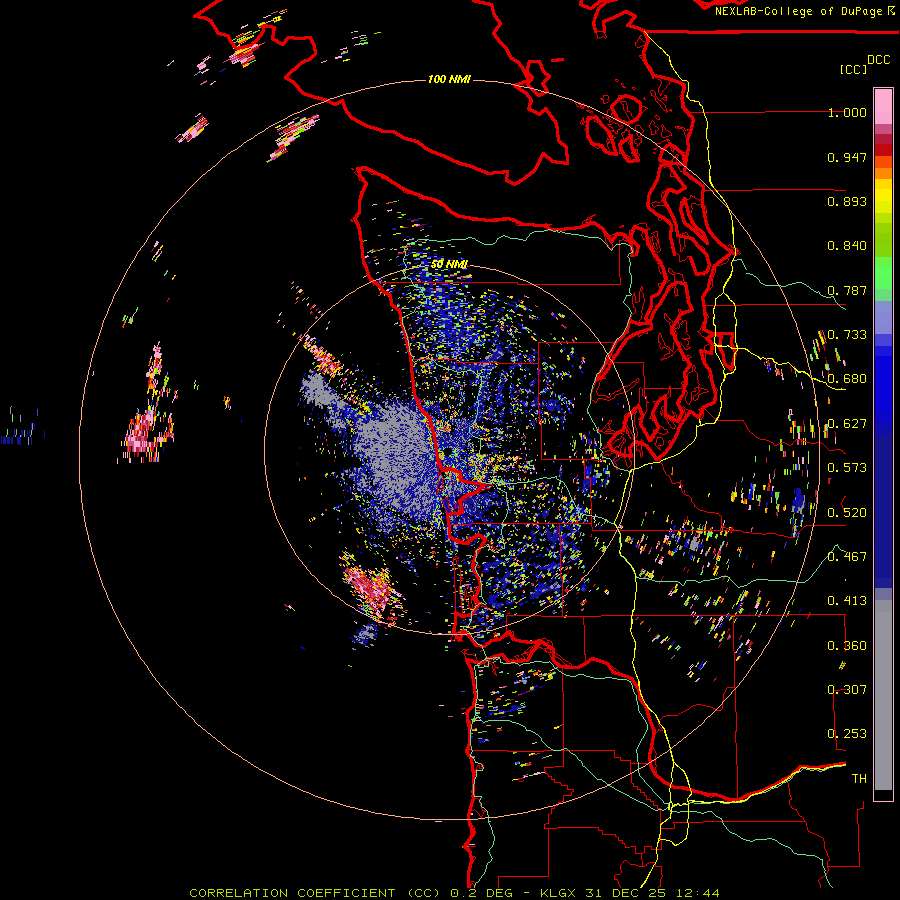Pick the yellow segment of the color bar
This screenshot has height=900, width=900.
883,196
